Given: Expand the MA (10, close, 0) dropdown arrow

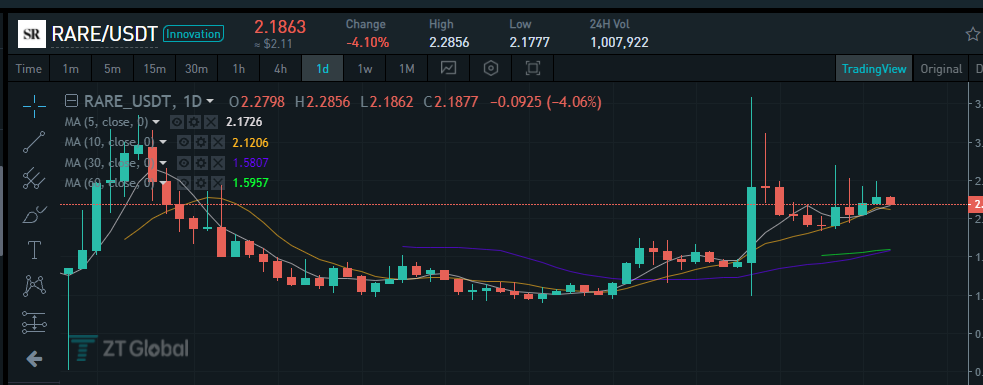Looking at the screenshot, I should pos(163,143).
